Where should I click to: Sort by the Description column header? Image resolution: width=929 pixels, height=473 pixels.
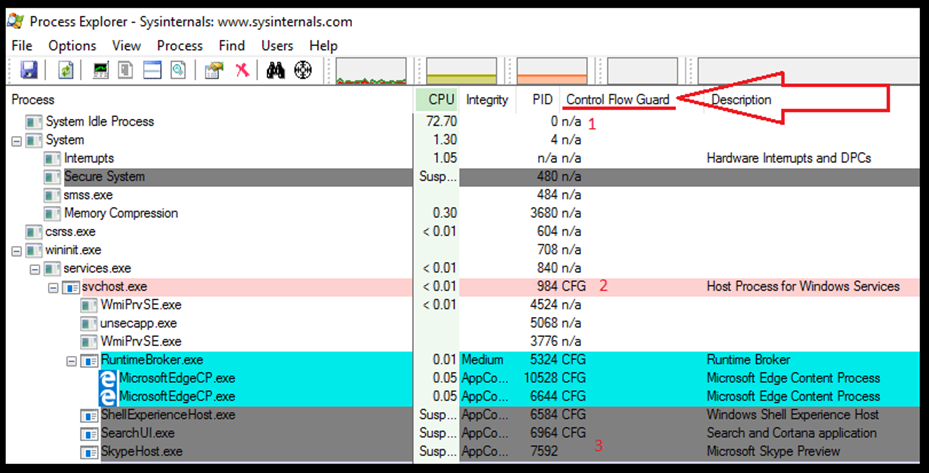click(741, 100)
